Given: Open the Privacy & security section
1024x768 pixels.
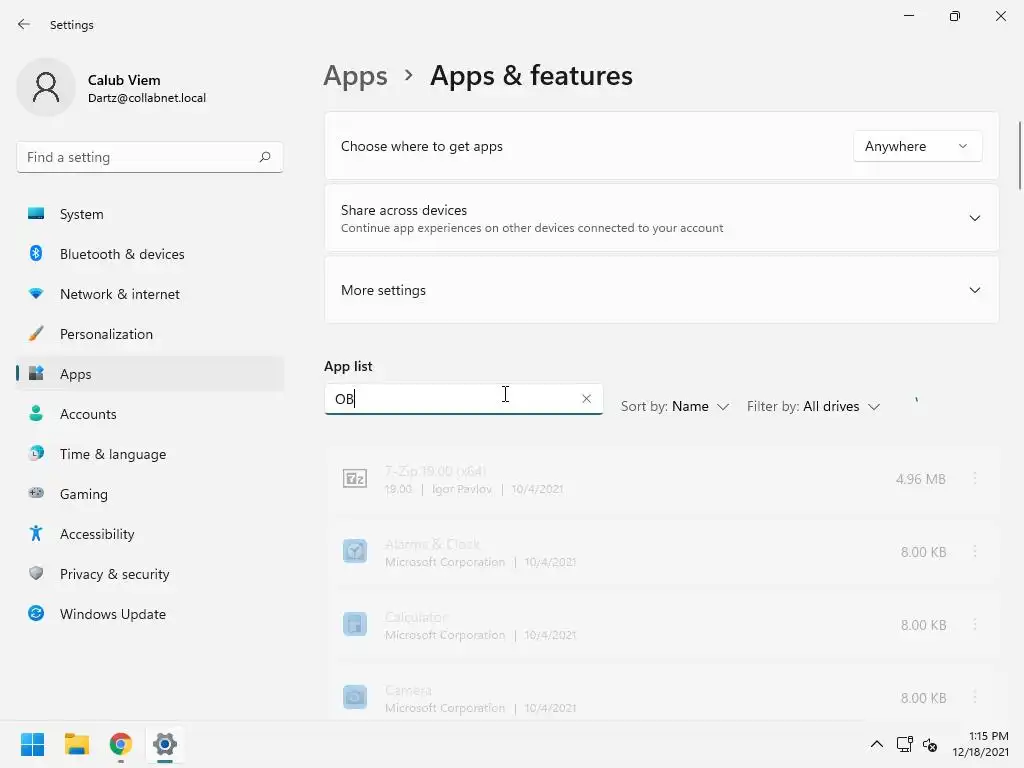Looking at the screenshot, I should click(114, 574).
